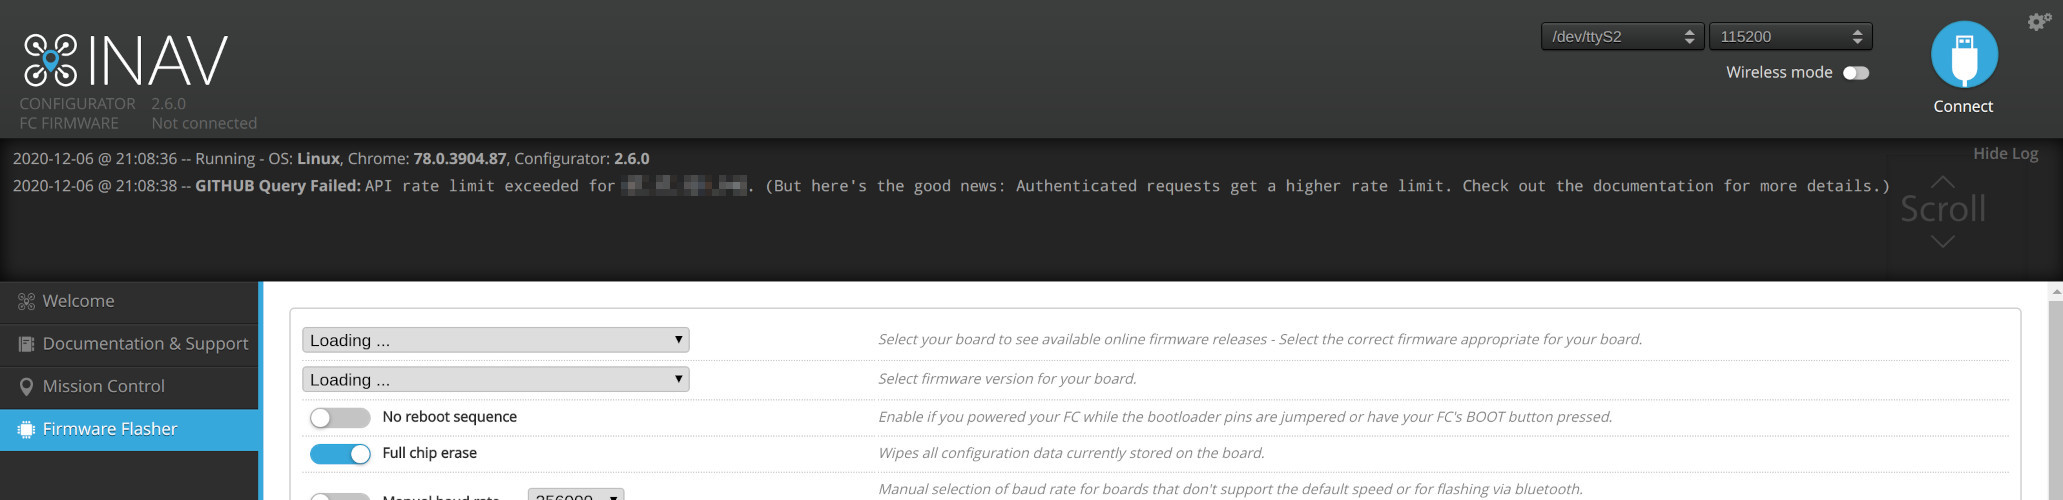Click the log scroll down arrow
This screenshot has width=2063, height=500.
point(1942,241)
